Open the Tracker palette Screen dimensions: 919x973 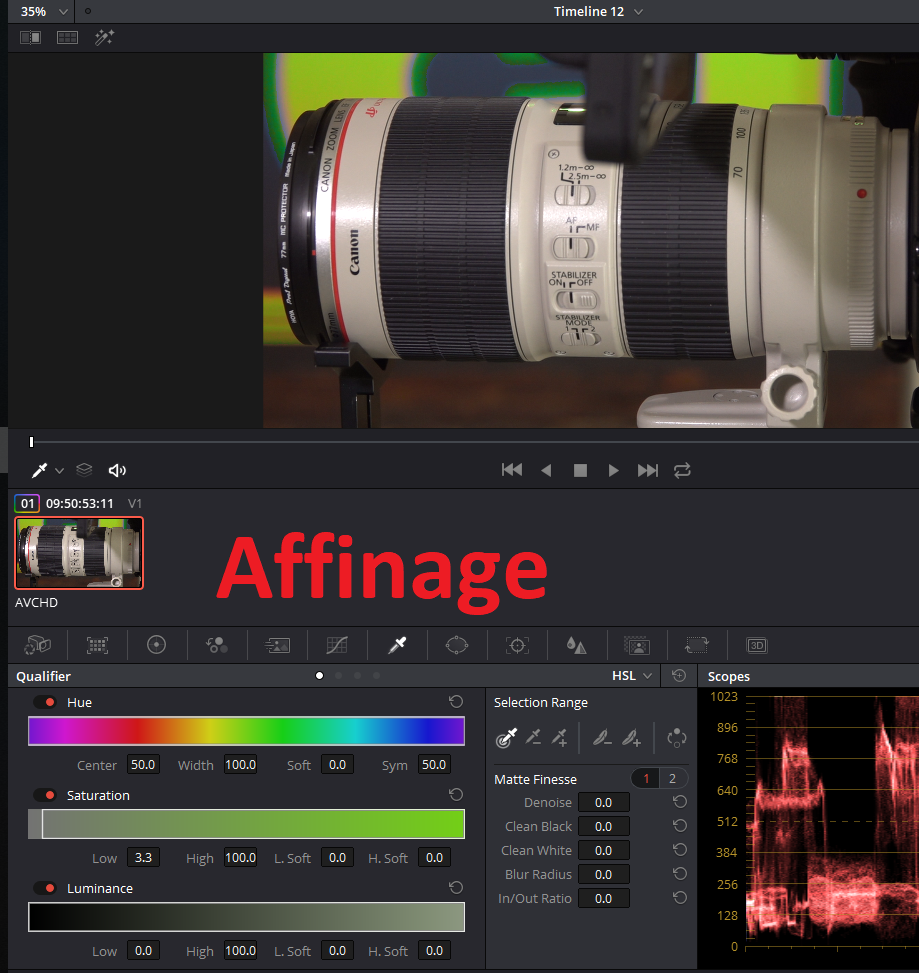coord(517,645)
